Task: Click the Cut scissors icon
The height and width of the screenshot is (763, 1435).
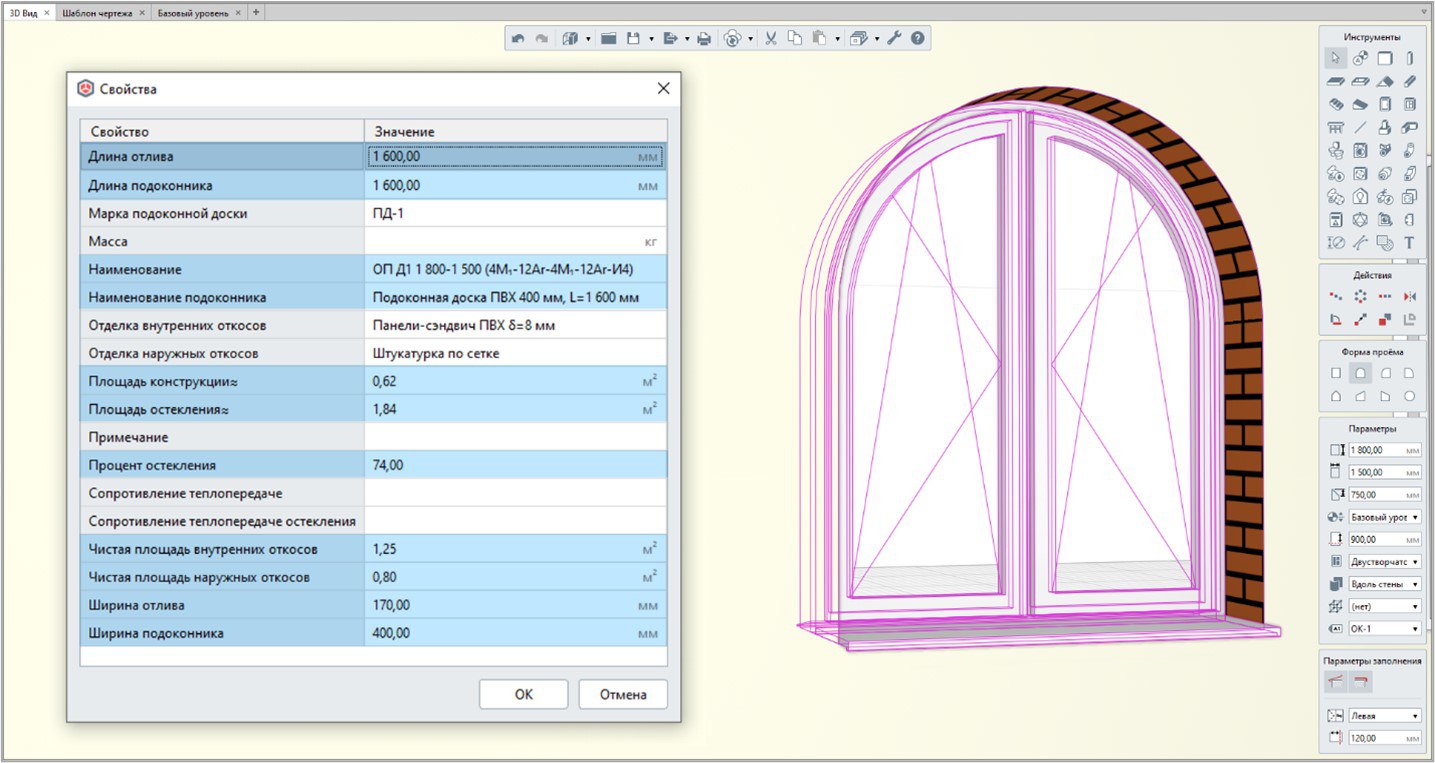Action: 771,38
